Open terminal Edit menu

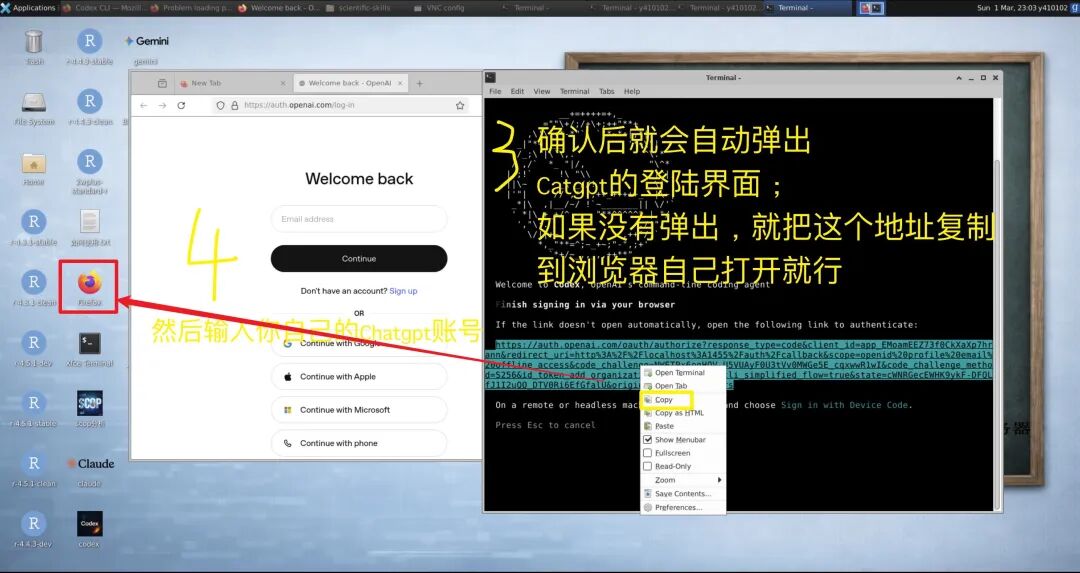coord(517,91)
